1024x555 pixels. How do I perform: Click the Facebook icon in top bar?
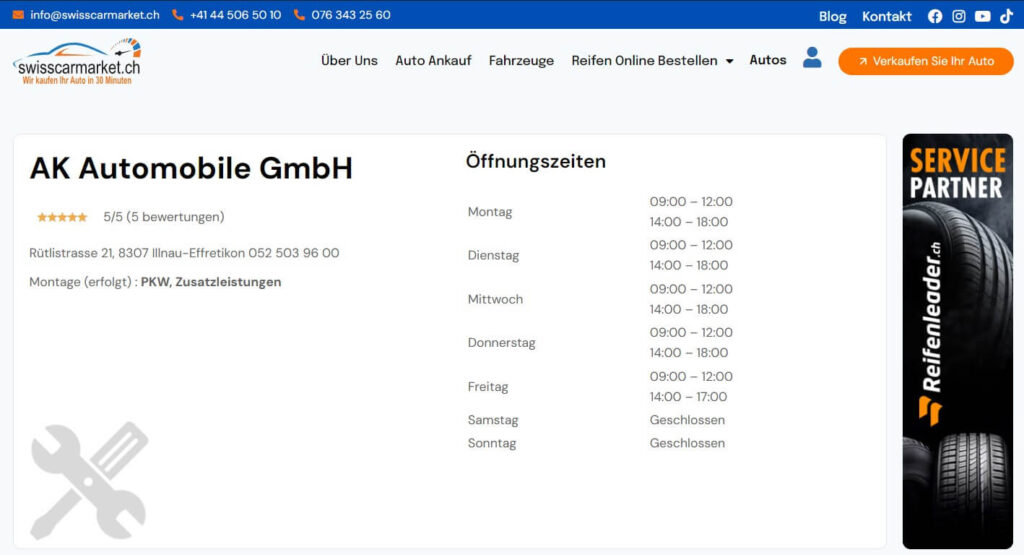[935, 16]
